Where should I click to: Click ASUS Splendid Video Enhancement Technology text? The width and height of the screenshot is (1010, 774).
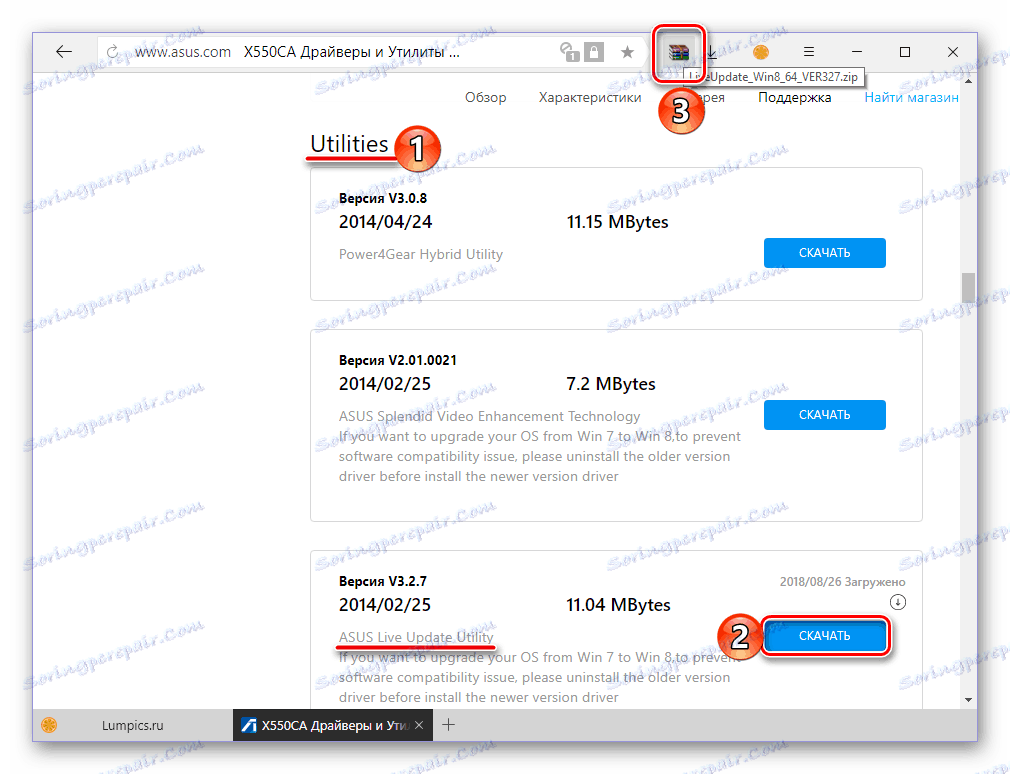click(x=490, y=417)
